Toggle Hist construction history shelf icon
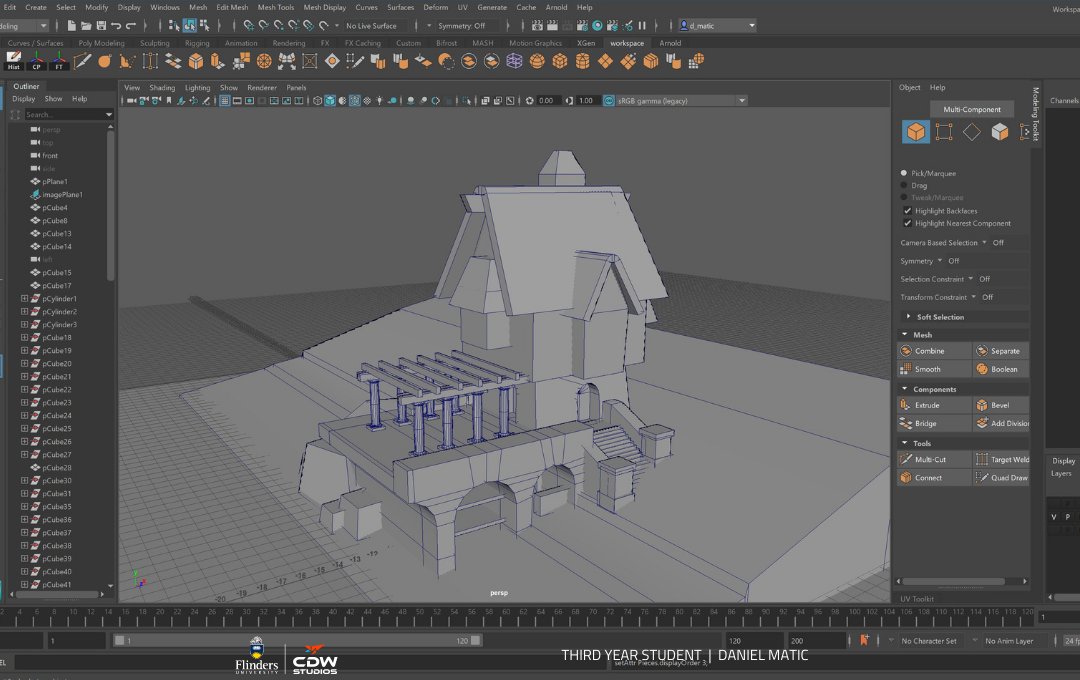 [x=14, y=61]
